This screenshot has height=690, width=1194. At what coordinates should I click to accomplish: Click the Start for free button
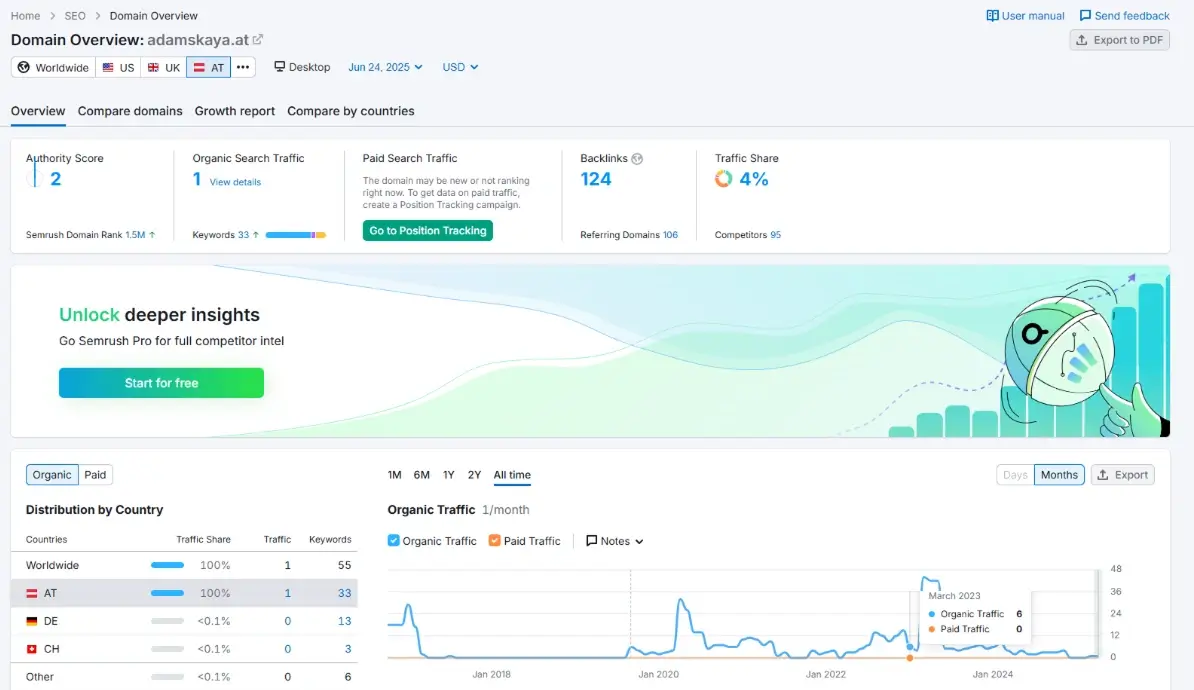[161, 383]
